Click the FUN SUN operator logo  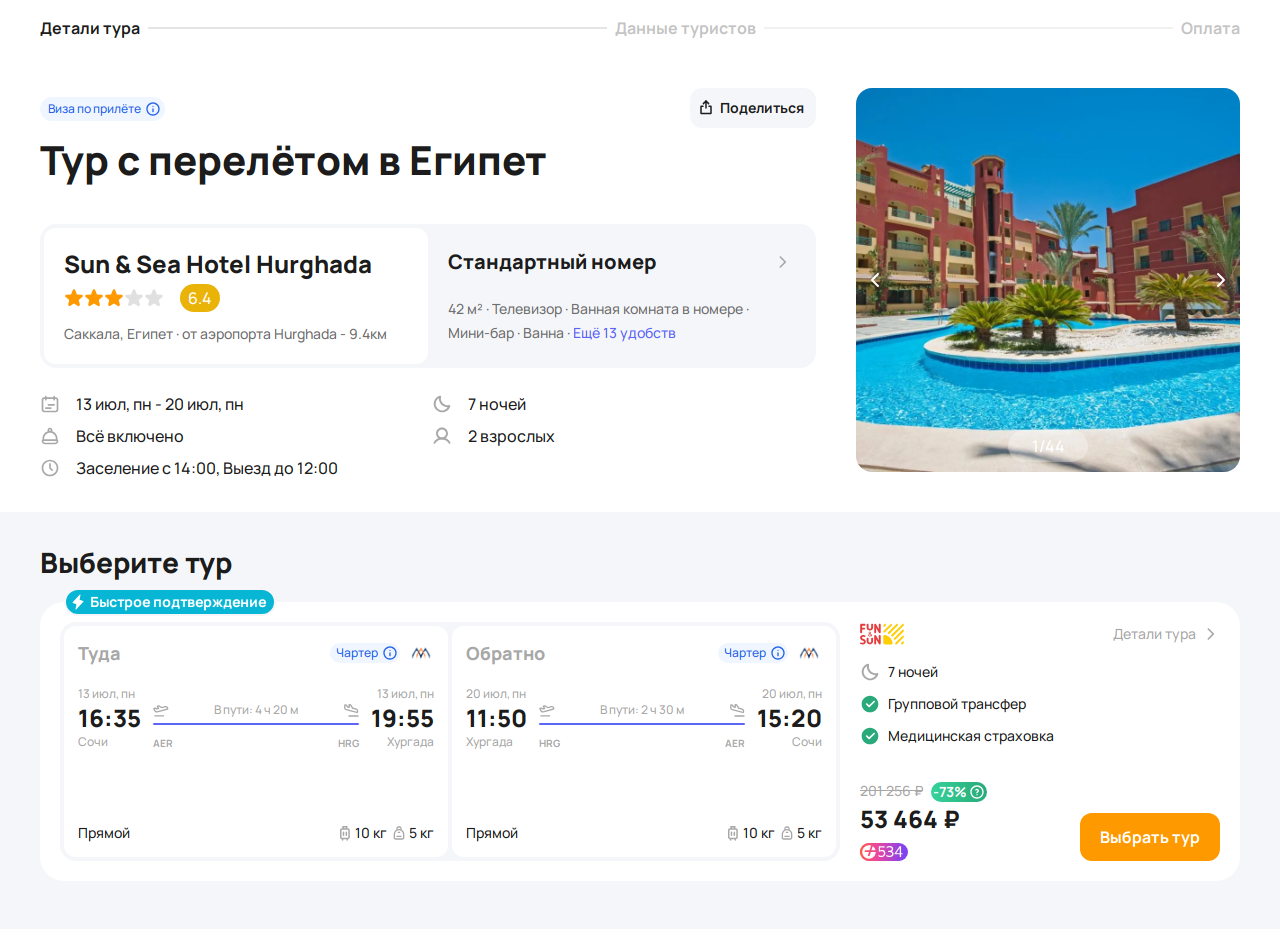(x=882, y=634)
